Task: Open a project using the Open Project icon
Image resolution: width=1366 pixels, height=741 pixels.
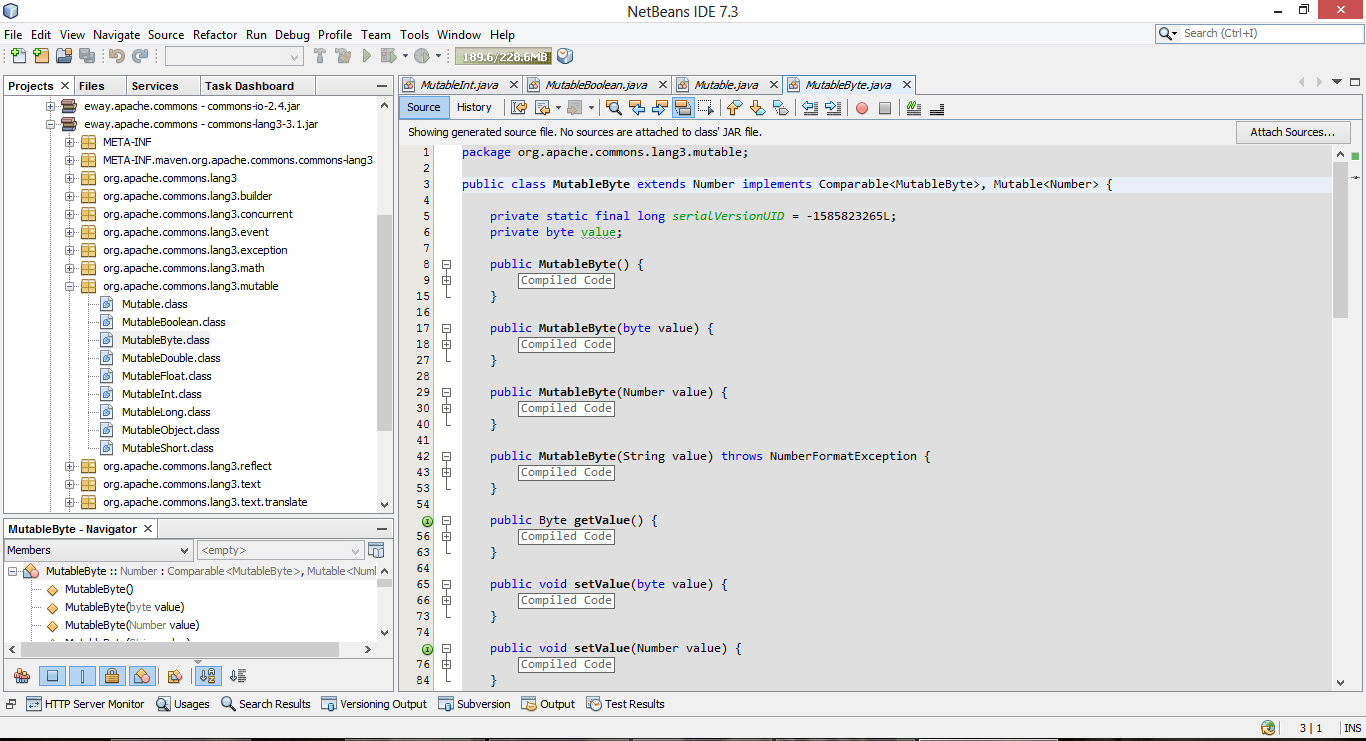Action: [x=64, y=57]
